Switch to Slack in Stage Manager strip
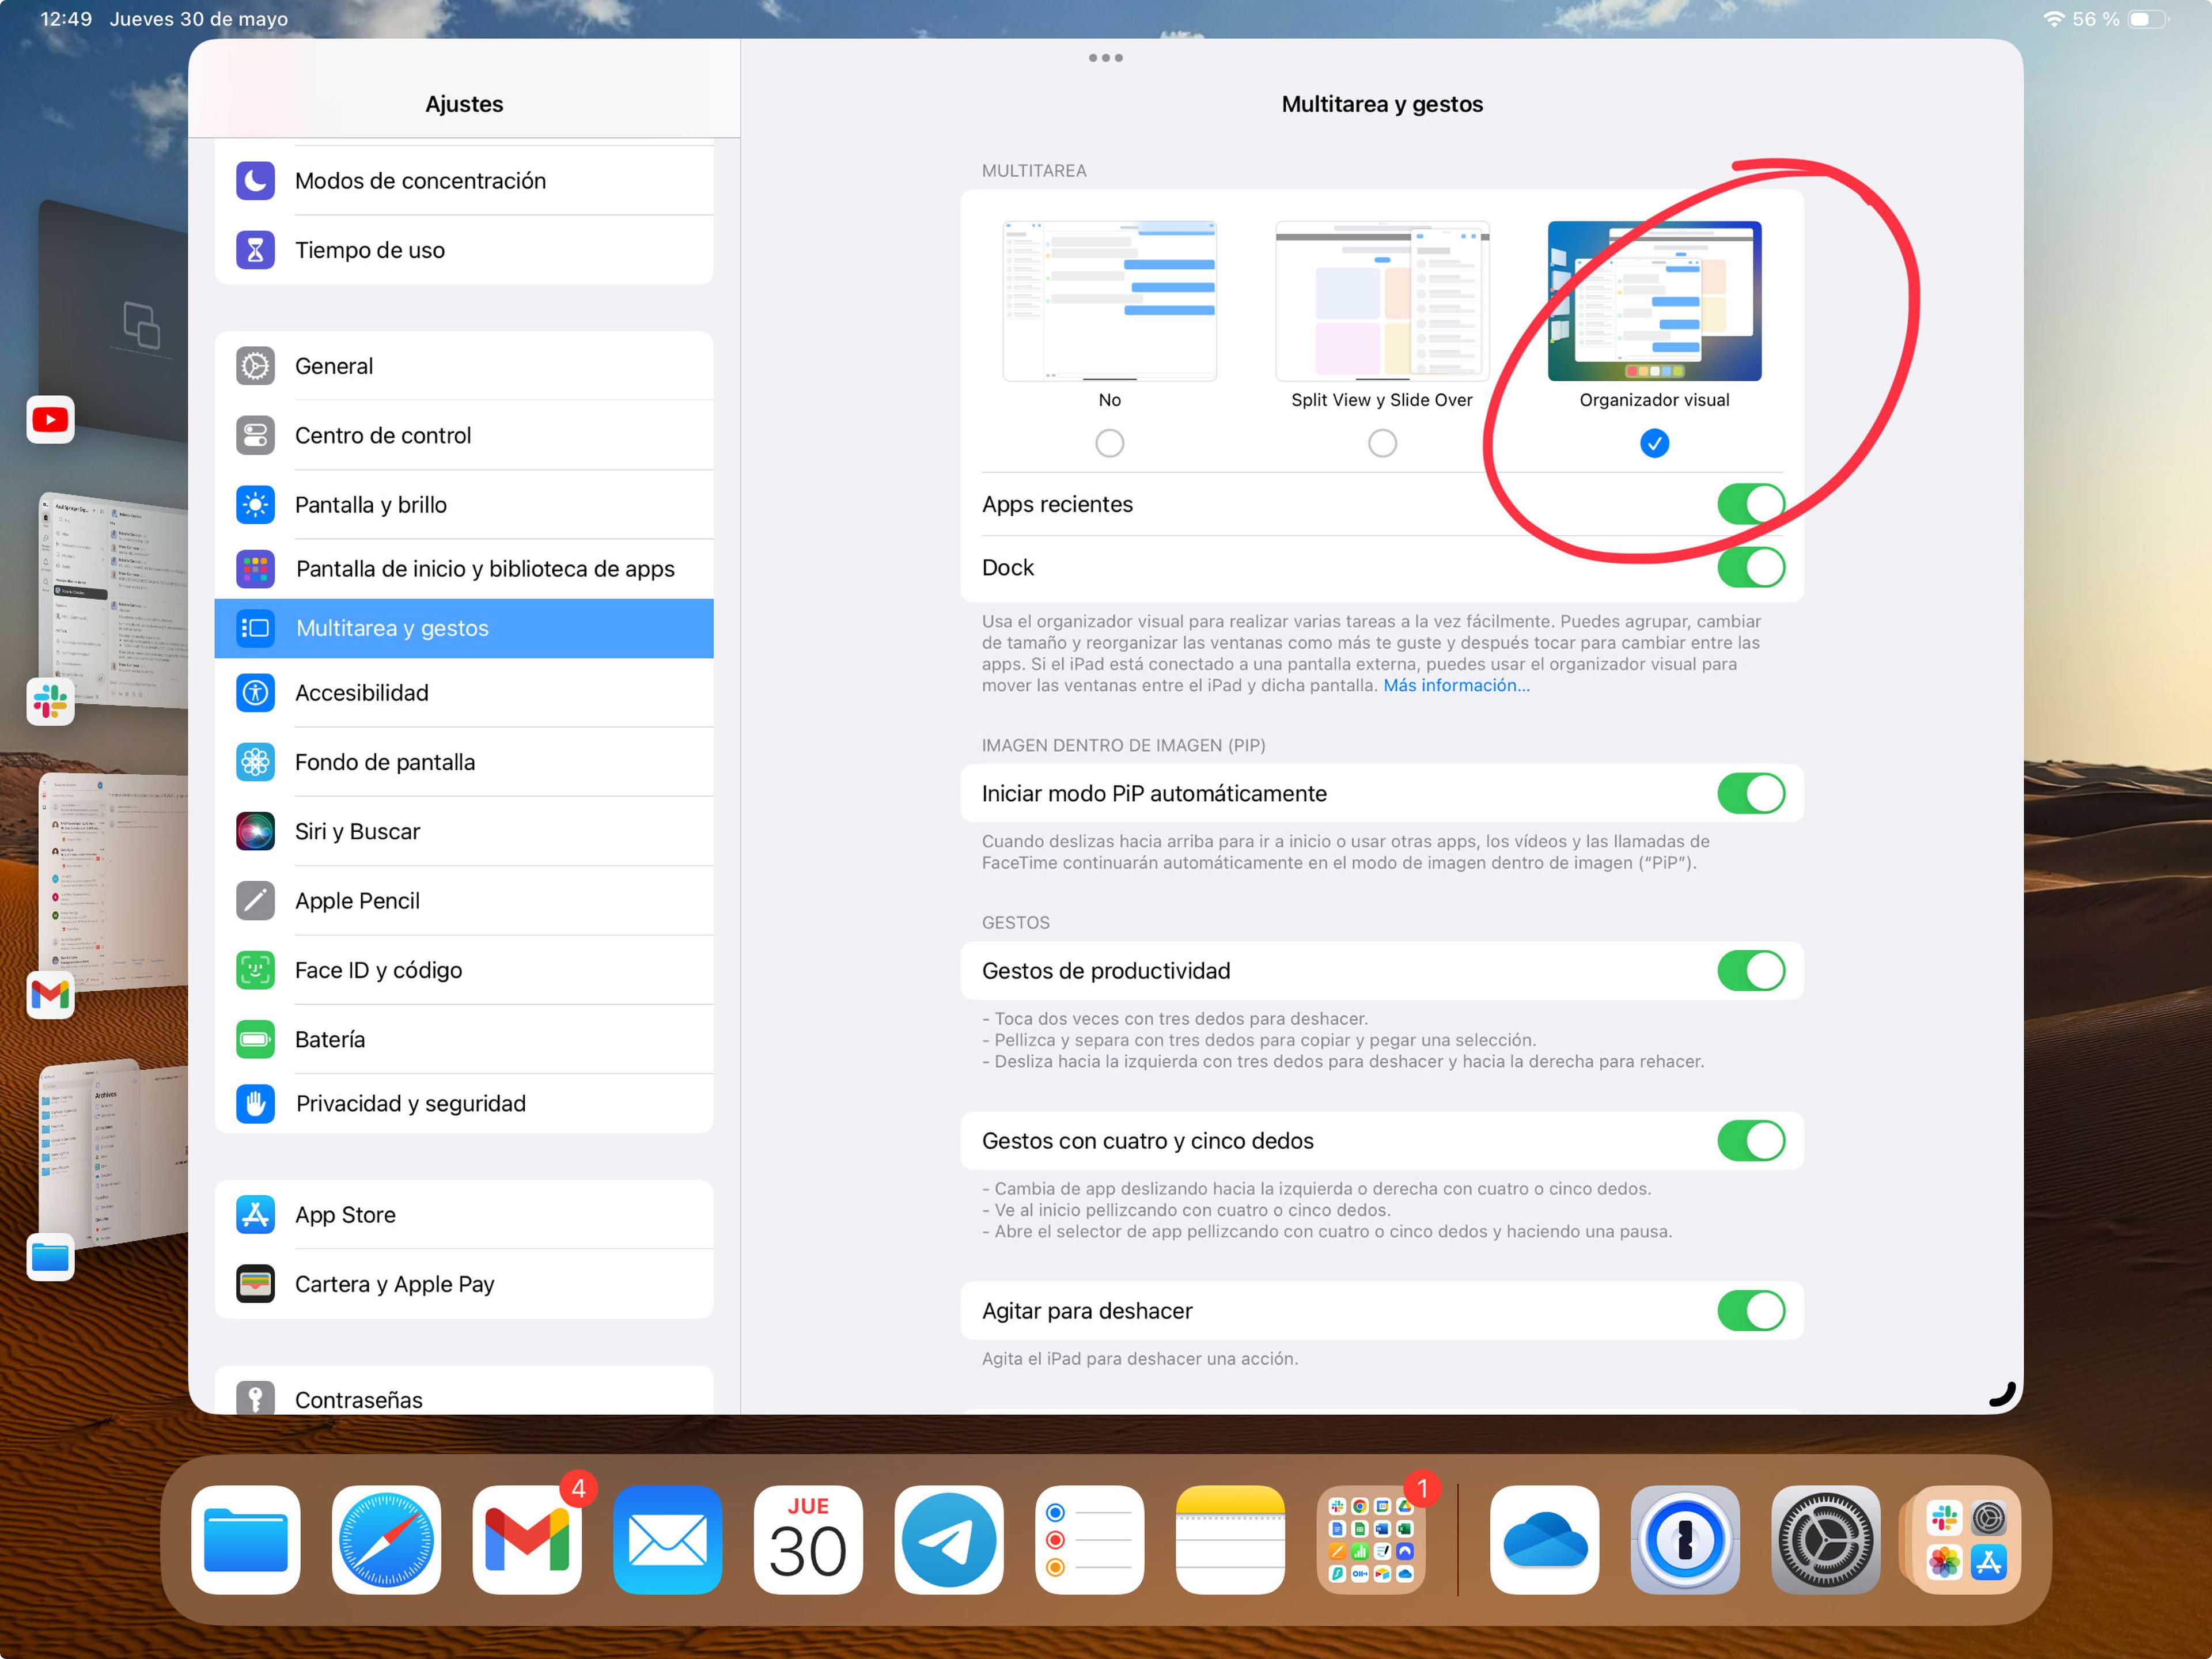The height and width of the screenshot is (1659, 2212). [x=50, y=701]
